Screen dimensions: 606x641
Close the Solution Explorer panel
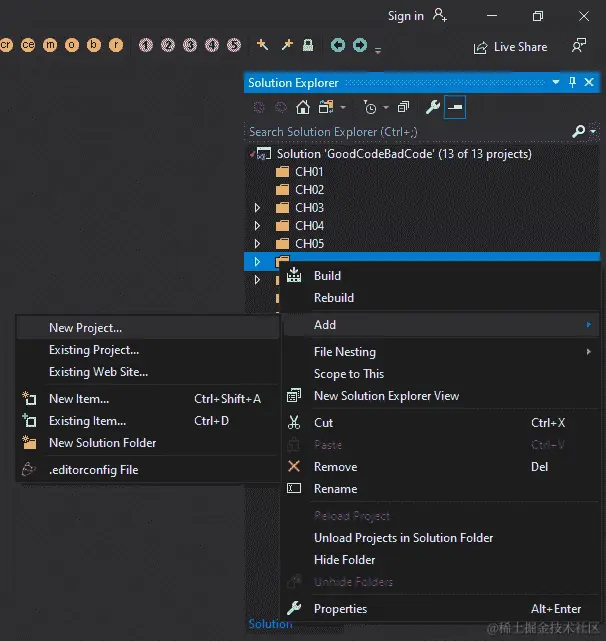(589, 82)
